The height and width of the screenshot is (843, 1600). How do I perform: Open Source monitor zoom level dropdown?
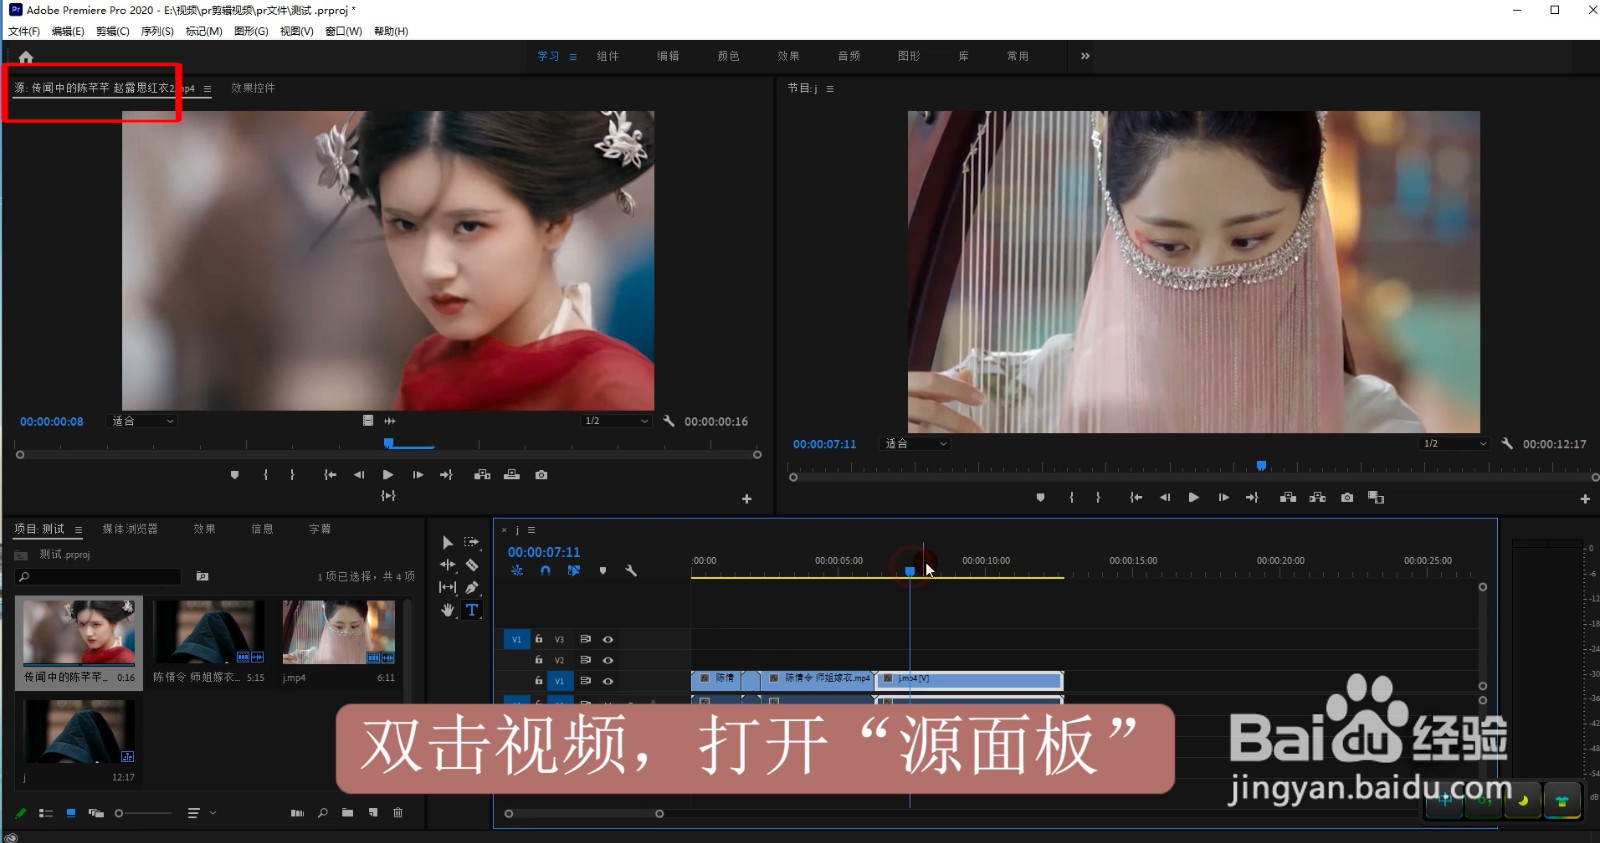(143, 421)
